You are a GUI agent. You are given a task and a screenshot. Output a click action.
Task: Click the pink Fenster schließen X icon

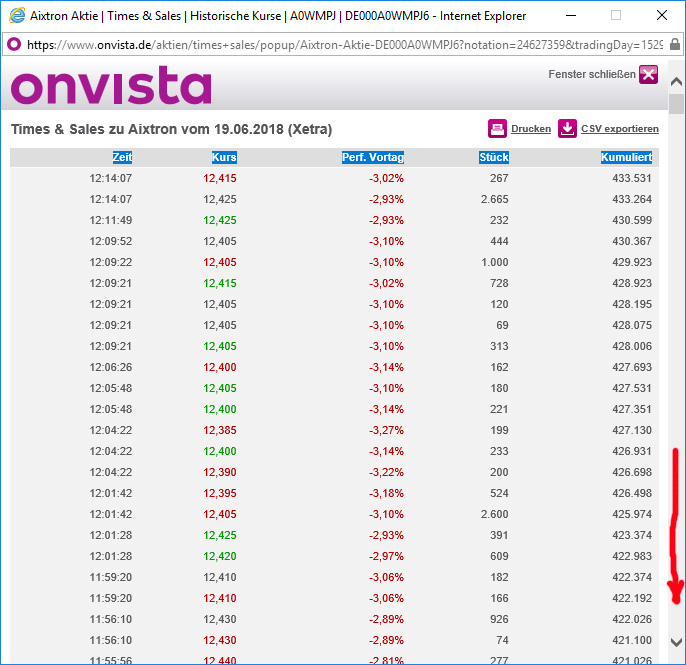[x=648, y=74]
